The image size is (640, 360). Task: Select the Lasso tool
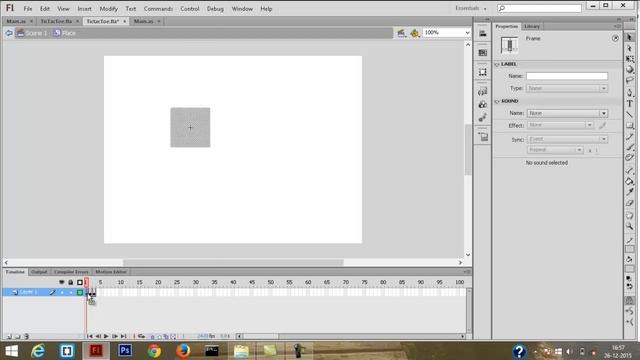click(x=629, y=80)
